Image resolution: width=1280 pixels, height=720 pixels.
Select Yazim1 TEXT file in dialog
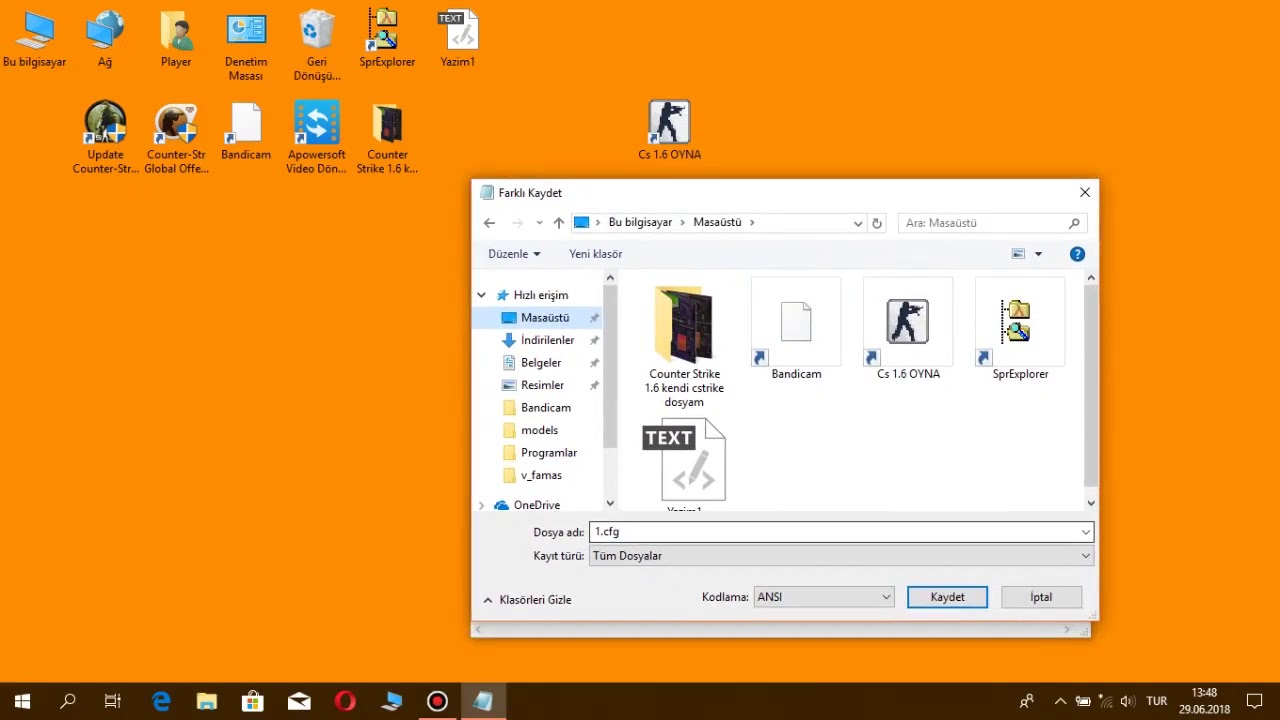coord(684,465)
